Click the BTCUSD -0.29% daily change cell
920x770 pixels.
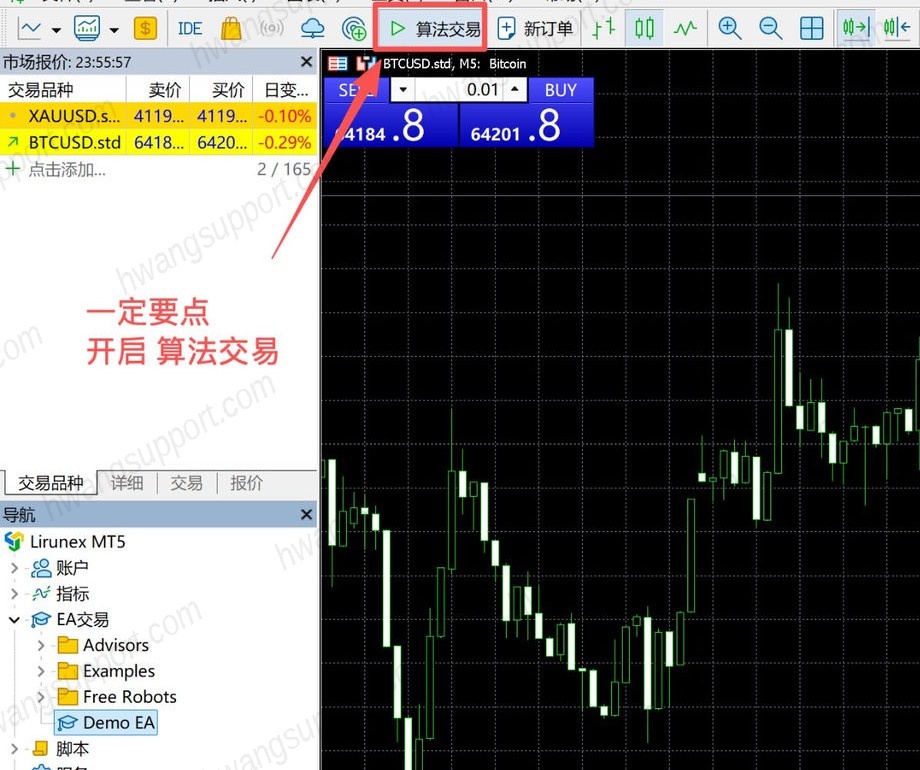[x=285, y=143]
